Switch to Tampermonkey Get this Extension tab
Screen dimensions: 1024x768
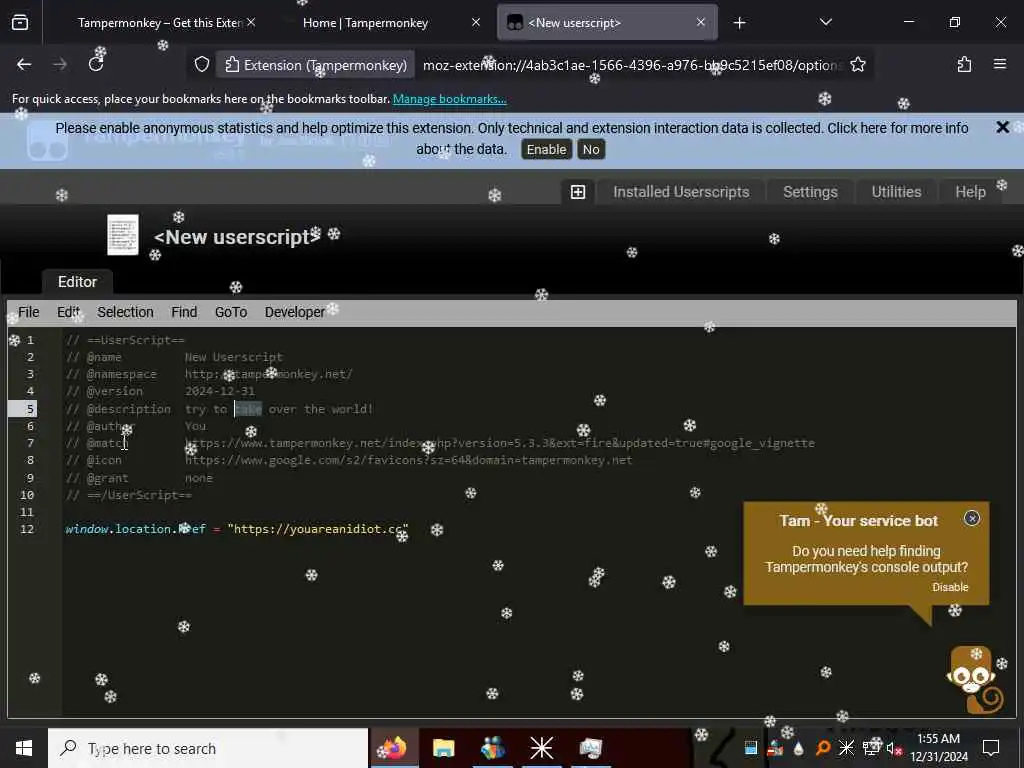point(157,23)
